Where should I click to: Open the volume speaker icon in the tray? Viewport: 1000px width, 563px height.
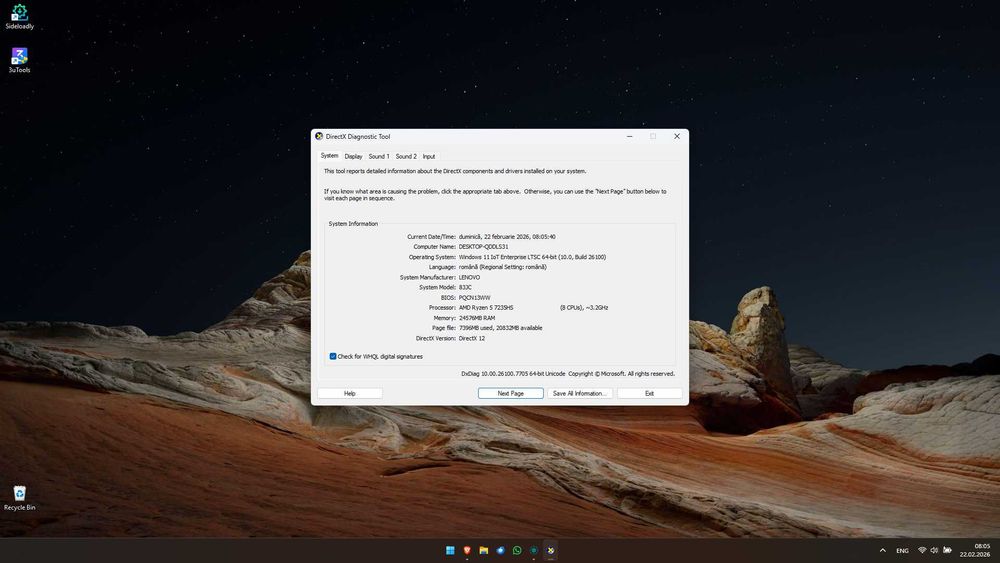[934, 550]
